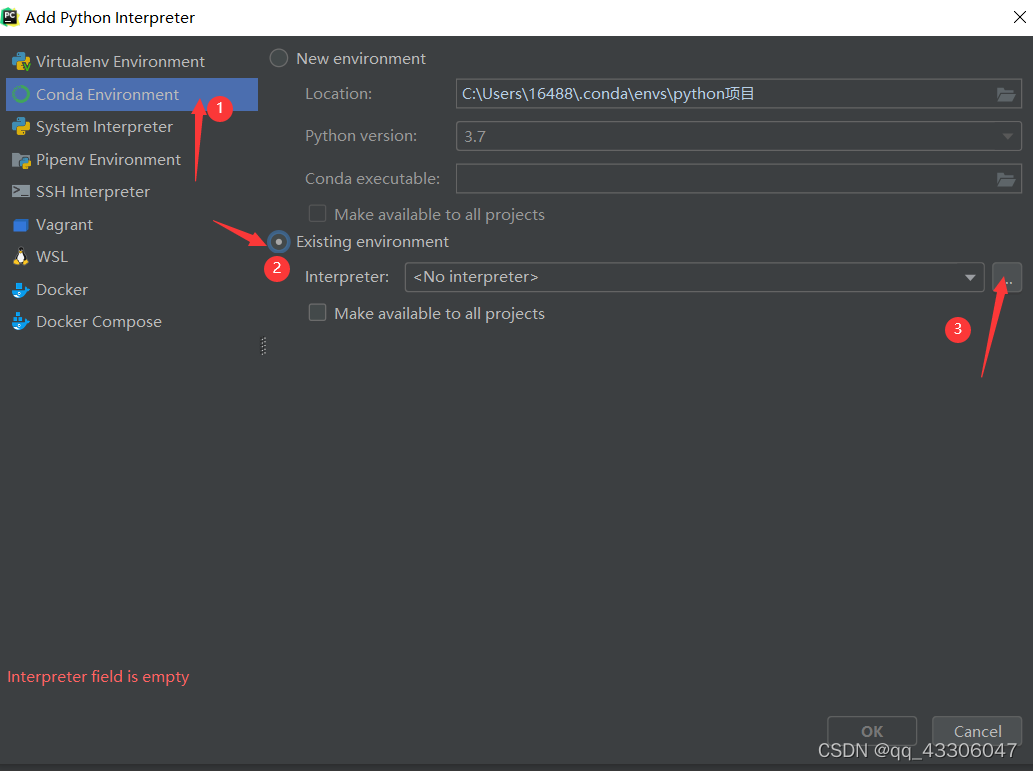The image size is (1033, 771).
Task: Click the Python version label
Action: [361, 136]
